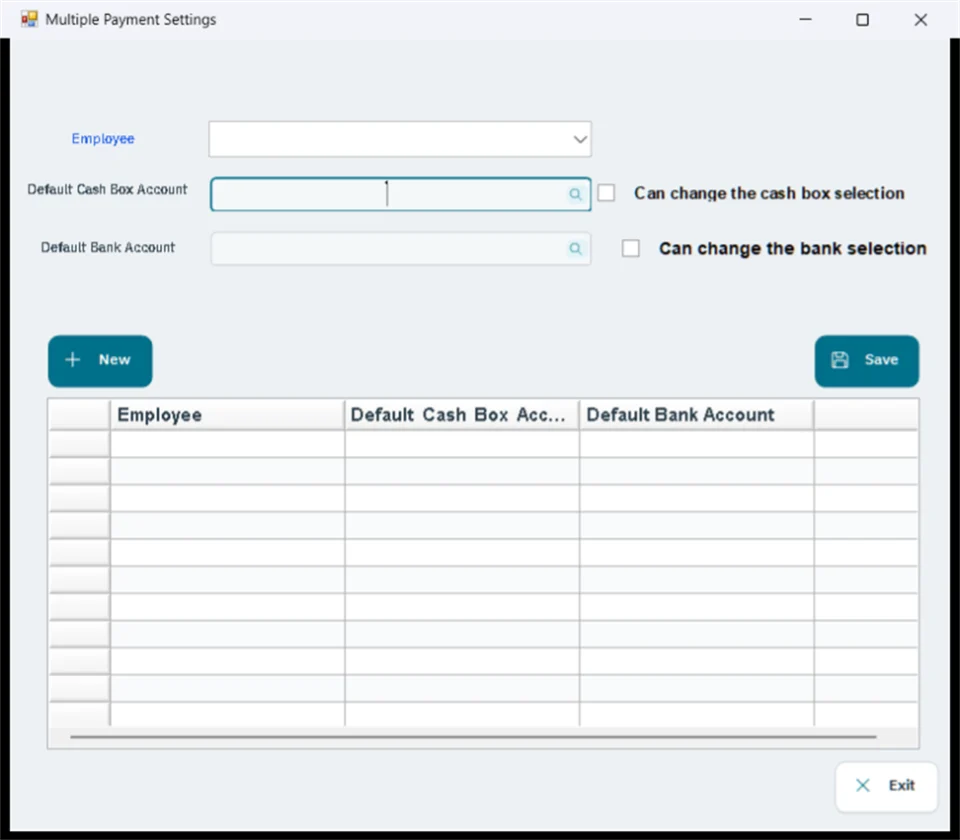Screen dimensions: 960x840
Task: Click the floppy disk icon on Save button
Action: point(839,360)
